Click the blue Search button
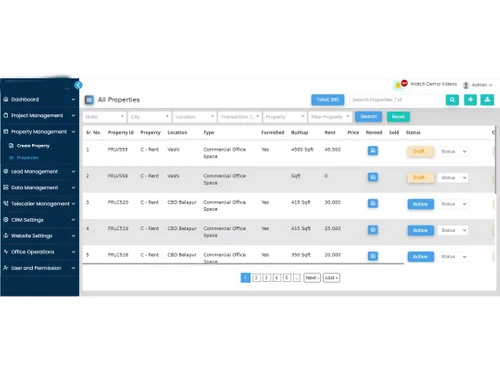Image resolution: width=500 pixels, height=375 pixels. pyautogui.click(x=368, y=116)
